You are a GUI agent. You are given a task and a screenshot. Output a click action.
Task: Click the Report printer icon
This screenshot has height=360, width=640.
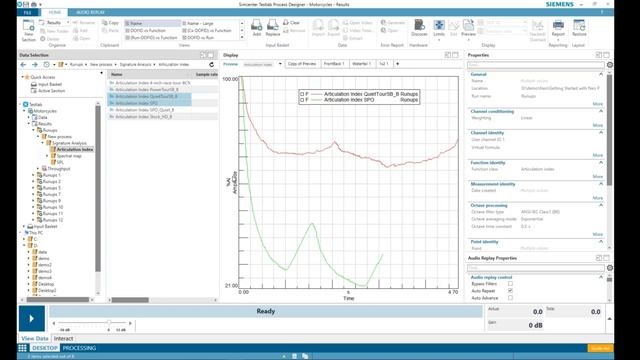(x=558, y=28)
